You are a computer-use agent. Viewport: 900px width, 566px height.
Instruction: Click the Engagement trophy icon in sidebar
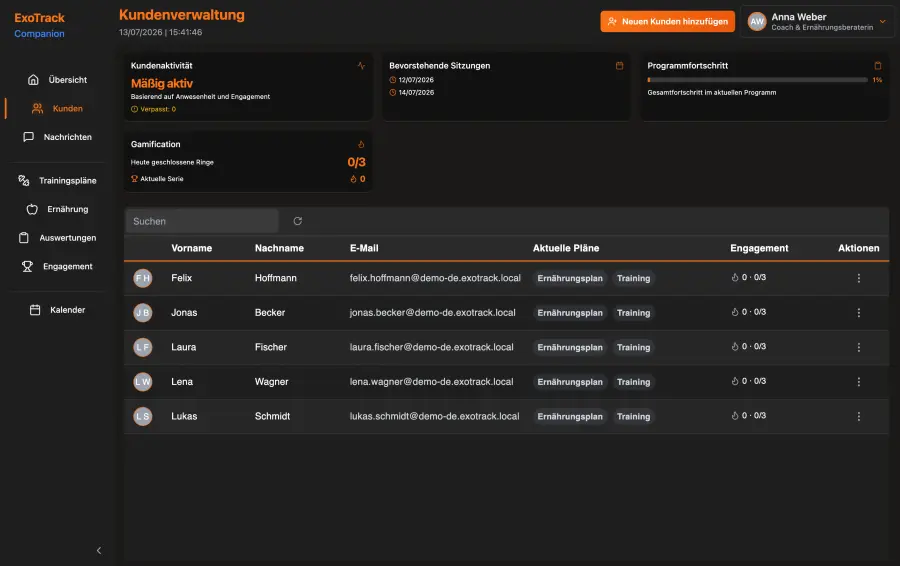click(x=27, y=267)
